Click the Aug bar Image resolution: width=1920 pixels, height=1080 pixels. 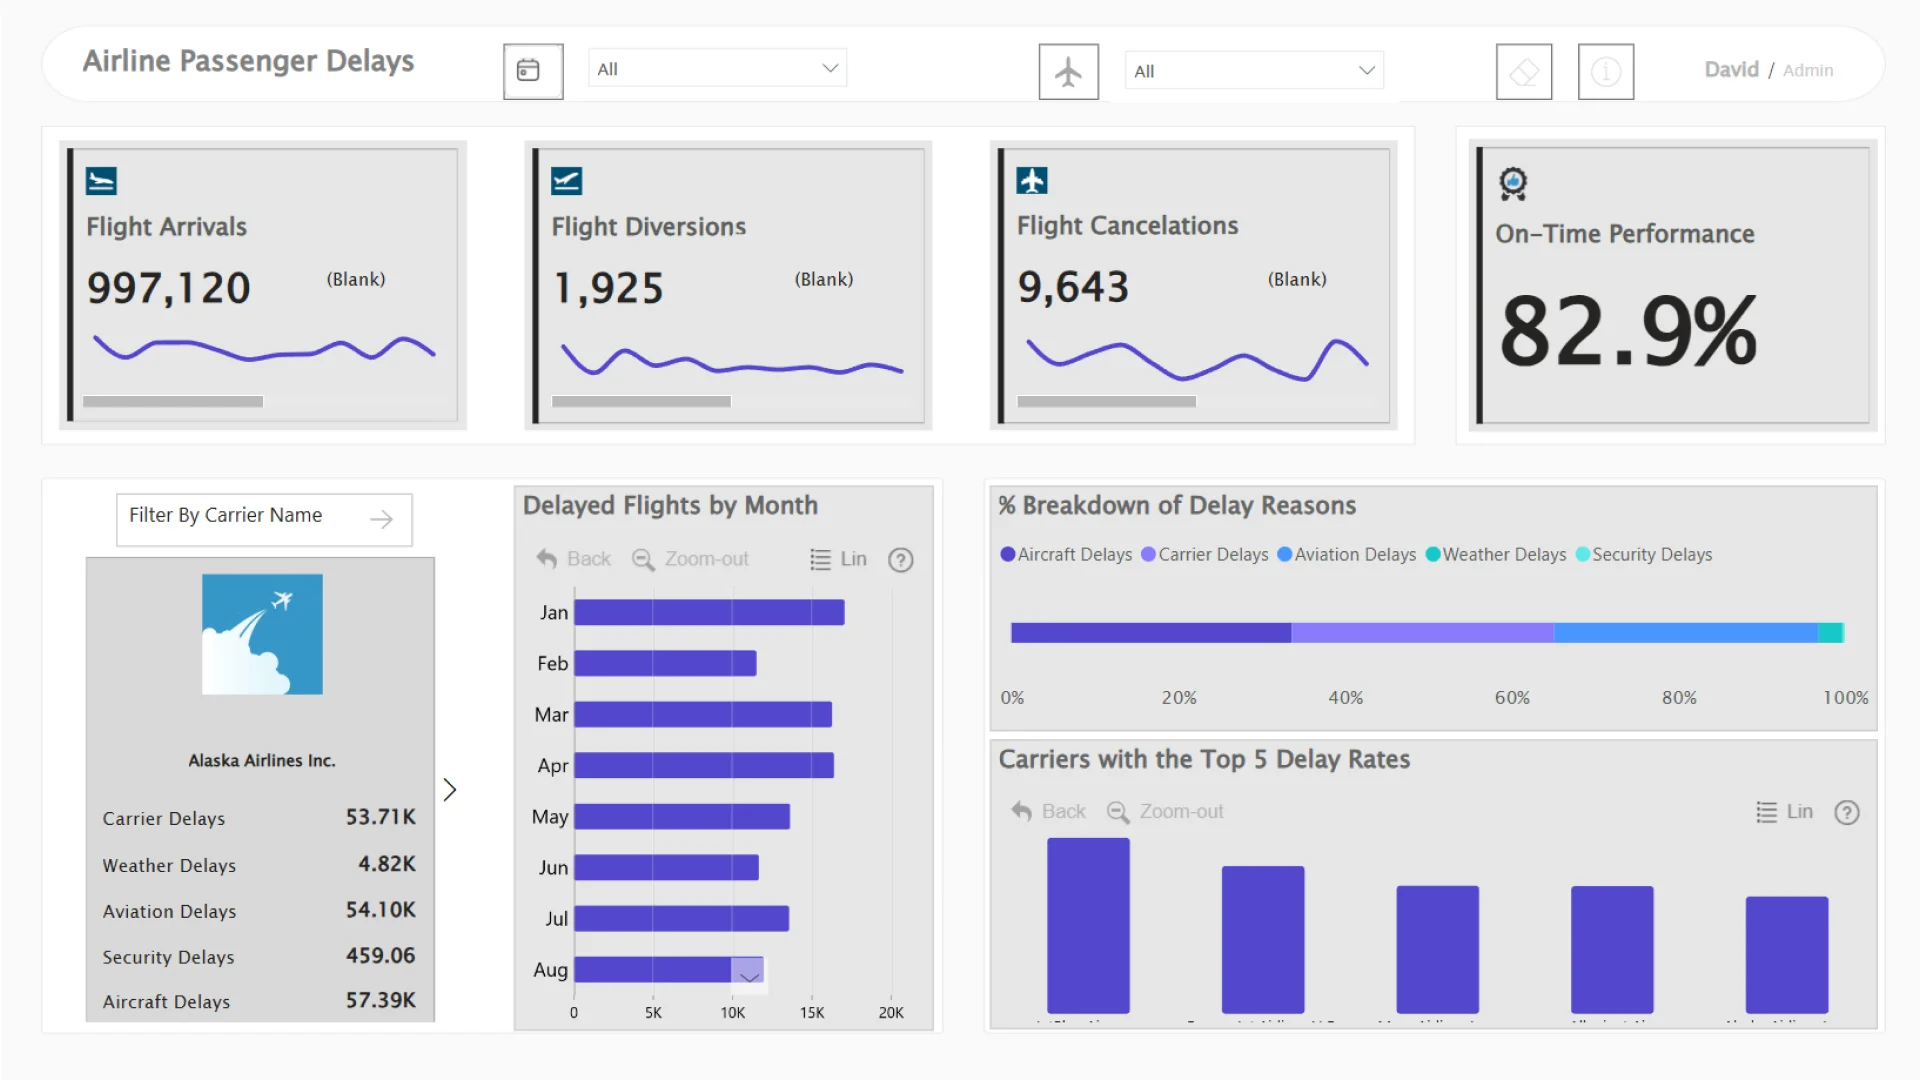[x=652, y=969]
